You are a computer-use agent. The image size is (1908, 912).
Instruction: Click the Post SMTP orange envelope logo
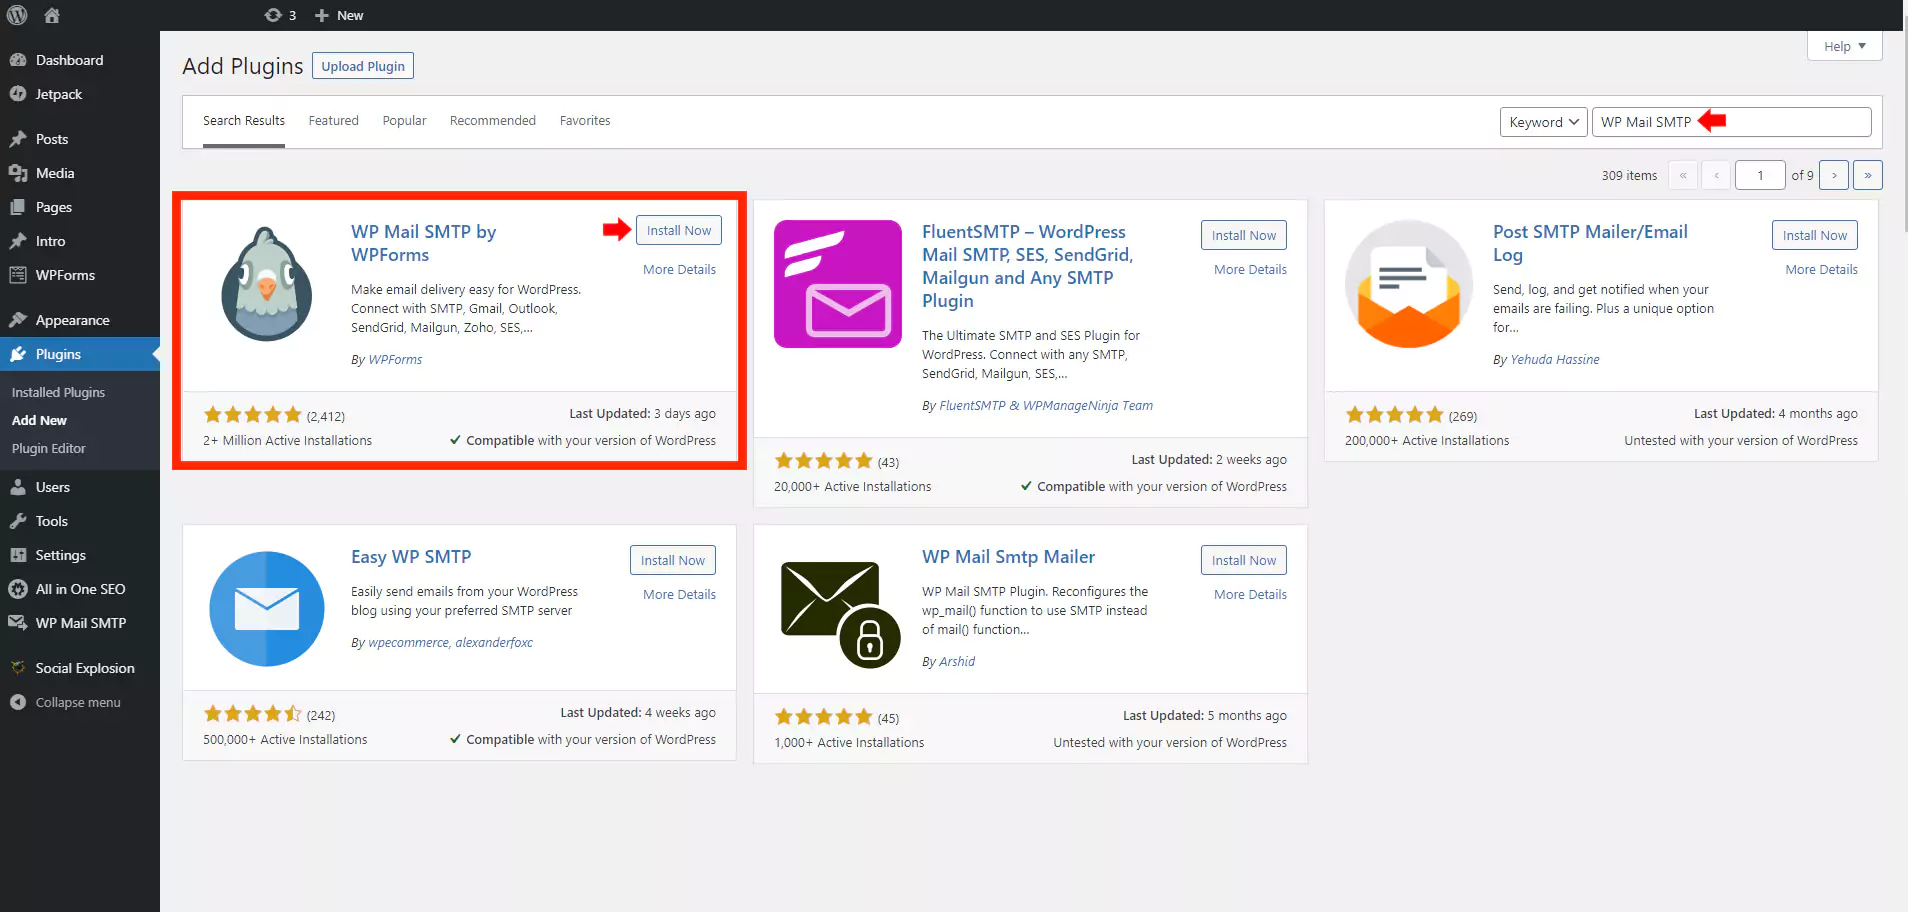tap(1409, 284)
